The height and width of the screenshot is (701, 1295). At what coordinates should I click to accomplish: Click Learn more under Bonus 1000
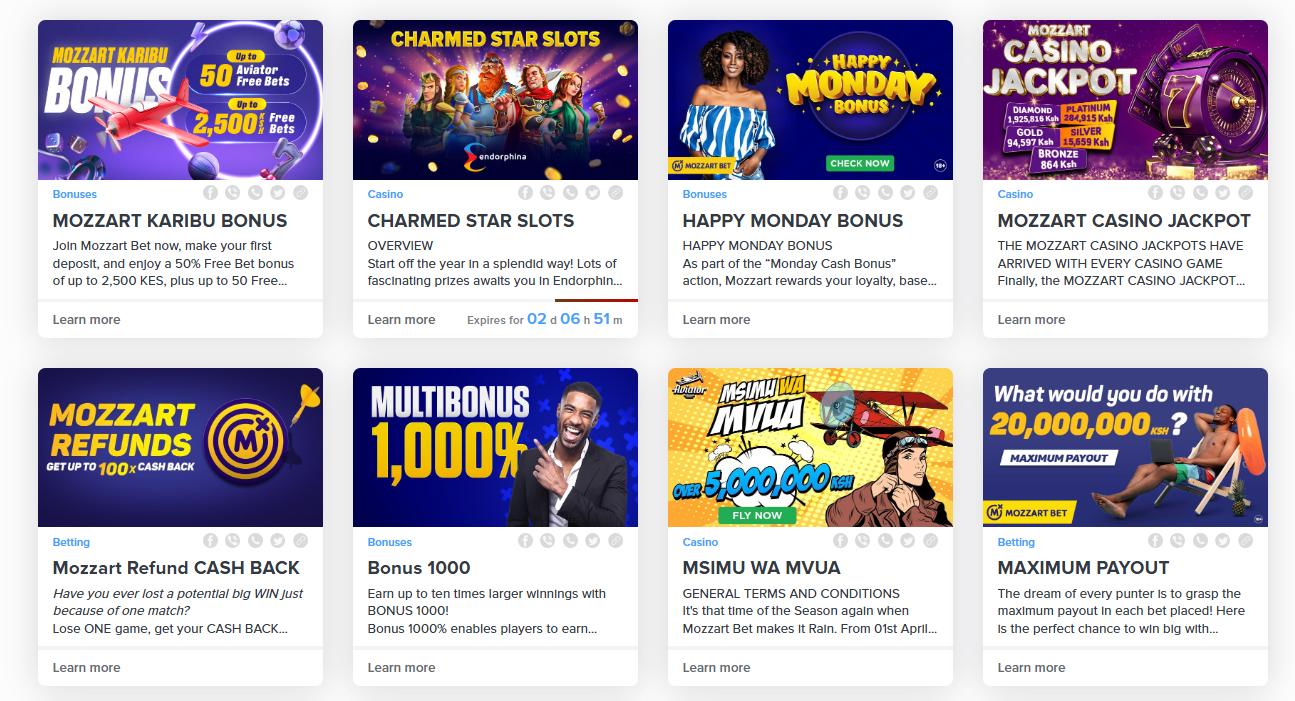tap(401, 668)
